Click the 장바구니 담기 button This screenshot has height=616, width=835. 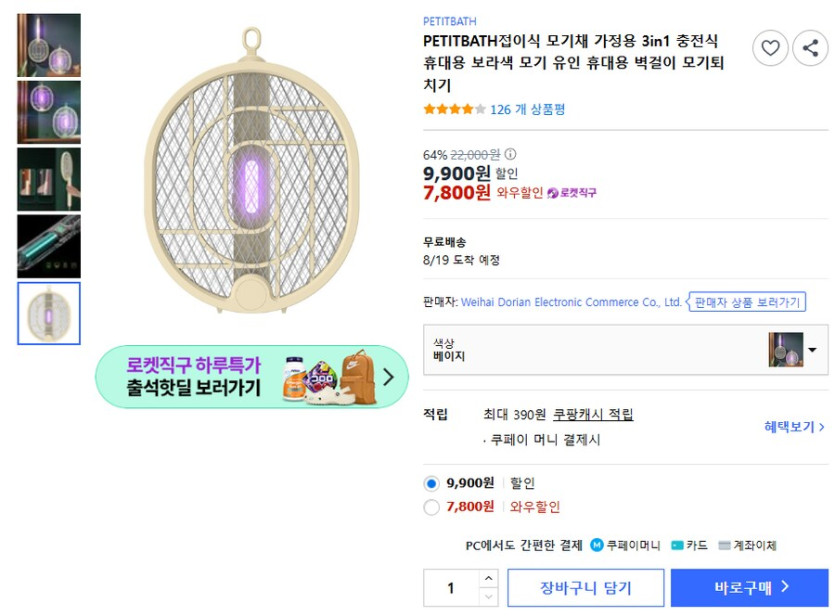[x=586, y=588]
